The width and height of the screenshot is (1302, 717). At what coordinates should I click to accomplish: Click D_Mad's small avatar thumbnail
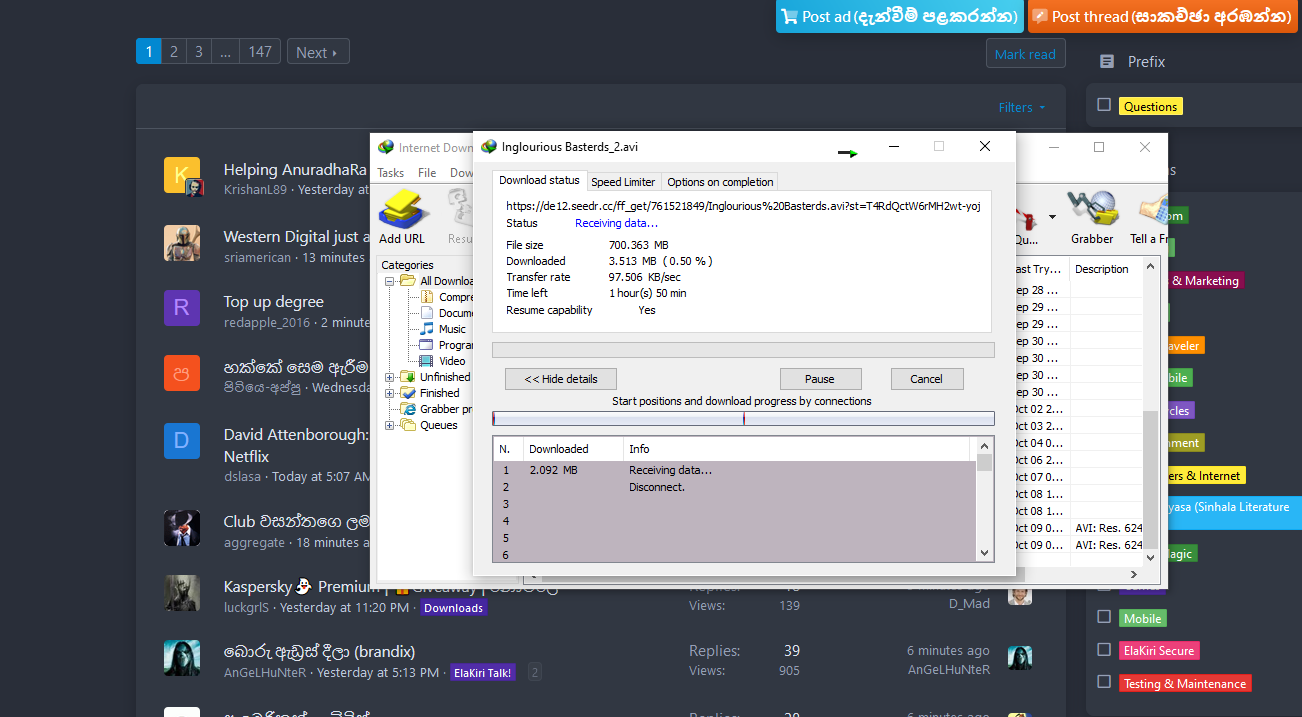pyautogui.click(x=1019, y=593)
